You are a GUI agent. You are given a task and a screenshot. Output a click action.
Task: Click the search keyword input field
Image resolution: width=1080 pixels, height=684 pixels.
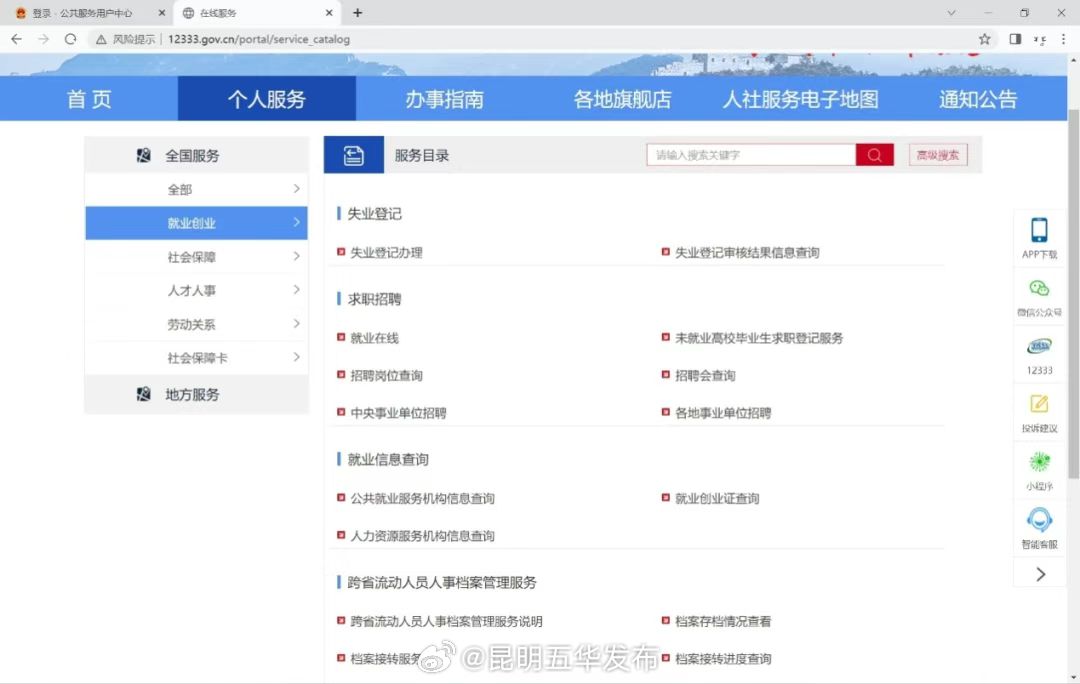point(750,154)
